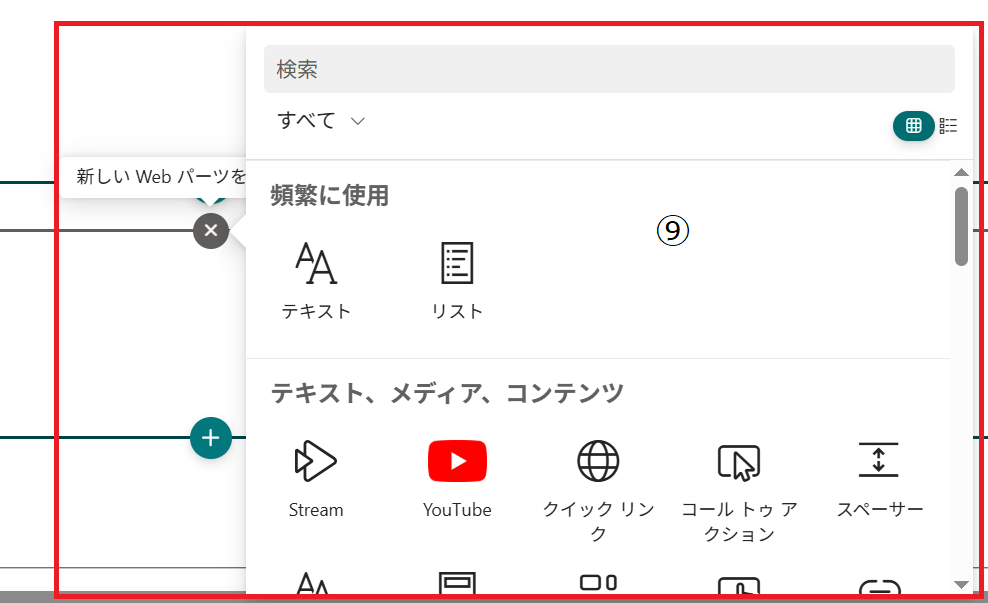The height and width of the screenshot is (603, 988).
Task: Click the partially visible text icon in bottom row
Action: pos(316,583)
